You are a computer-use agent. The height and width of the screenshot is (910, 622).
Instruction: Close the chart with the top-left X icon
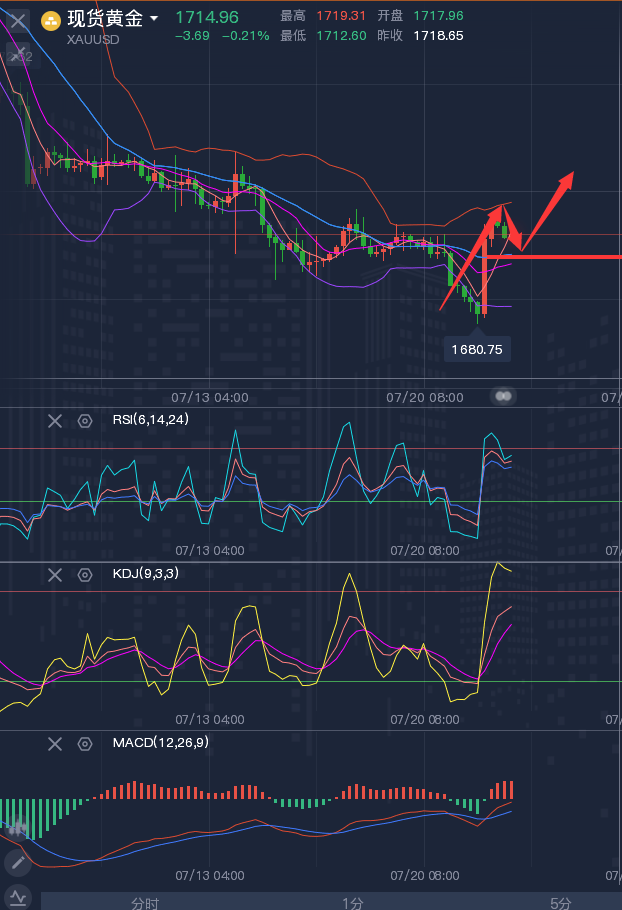coord(18,21)
